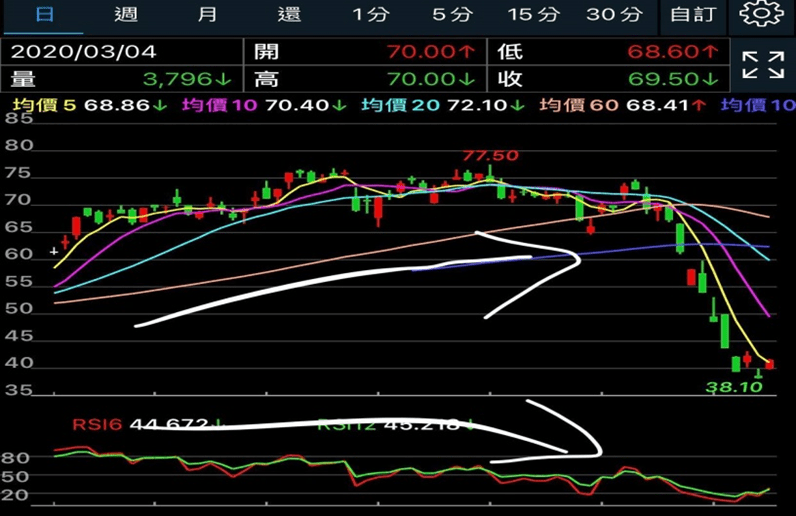Click the 均價 10 moving average label
This screenshot has height=516, width=796.
220,106
